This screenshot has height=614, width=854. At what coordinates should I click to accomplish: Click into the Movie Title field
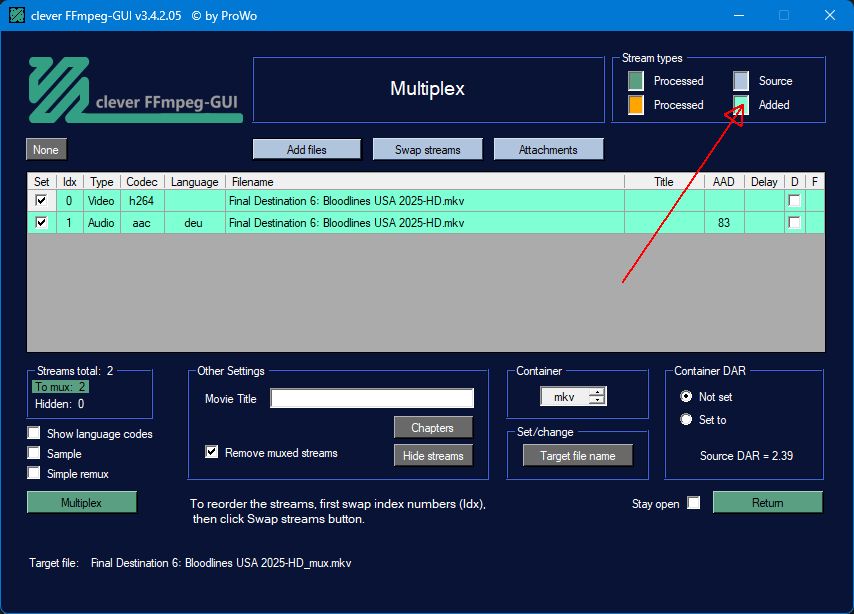[x=372, y=398]
